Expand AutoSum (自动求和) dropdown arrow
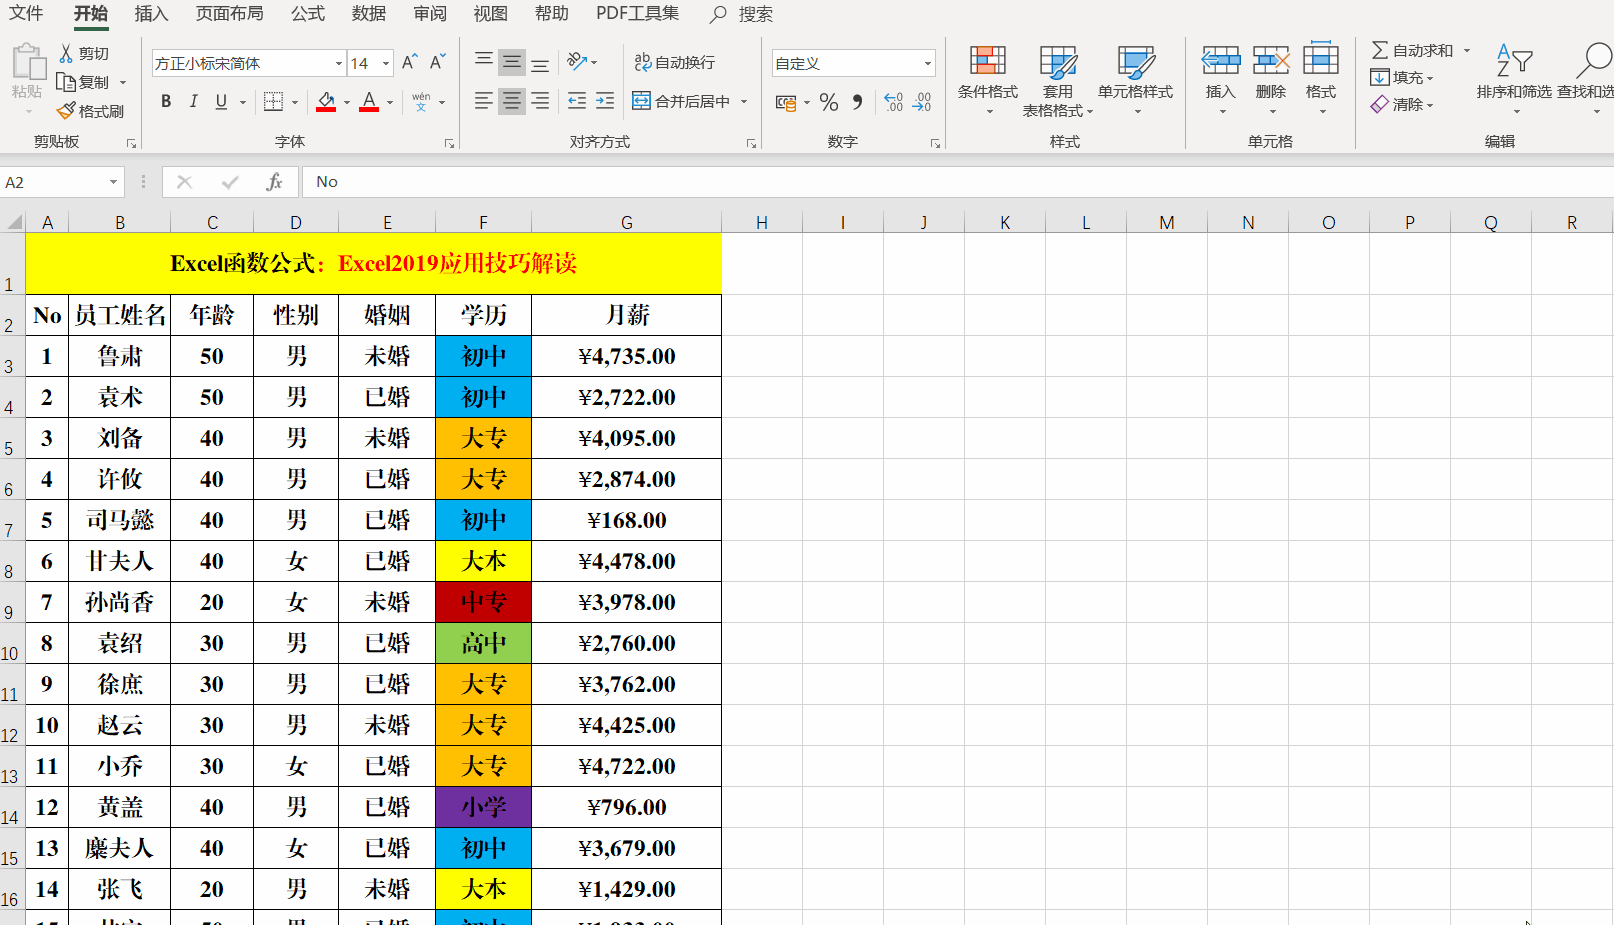1614x925 pixels. click(1467, 50)
